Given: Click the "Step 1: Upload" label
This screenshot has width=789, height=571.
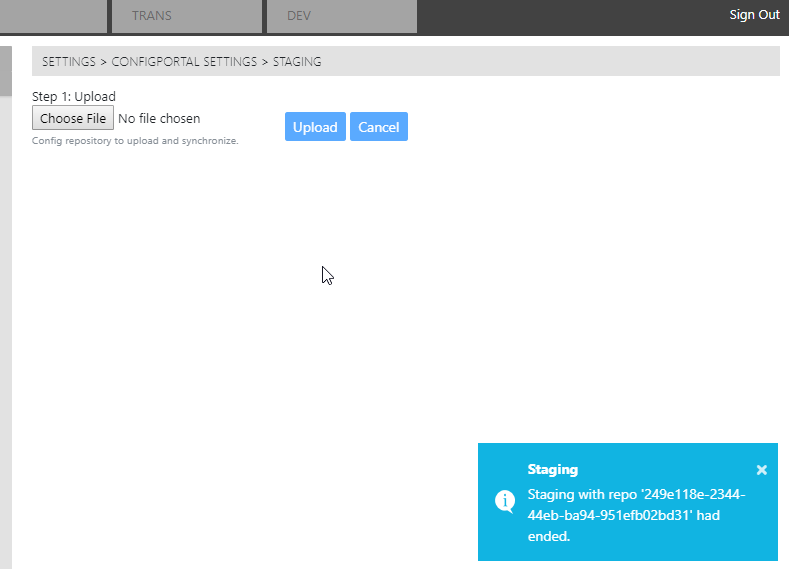Looking at the screenshot, I should coord(74,97).
